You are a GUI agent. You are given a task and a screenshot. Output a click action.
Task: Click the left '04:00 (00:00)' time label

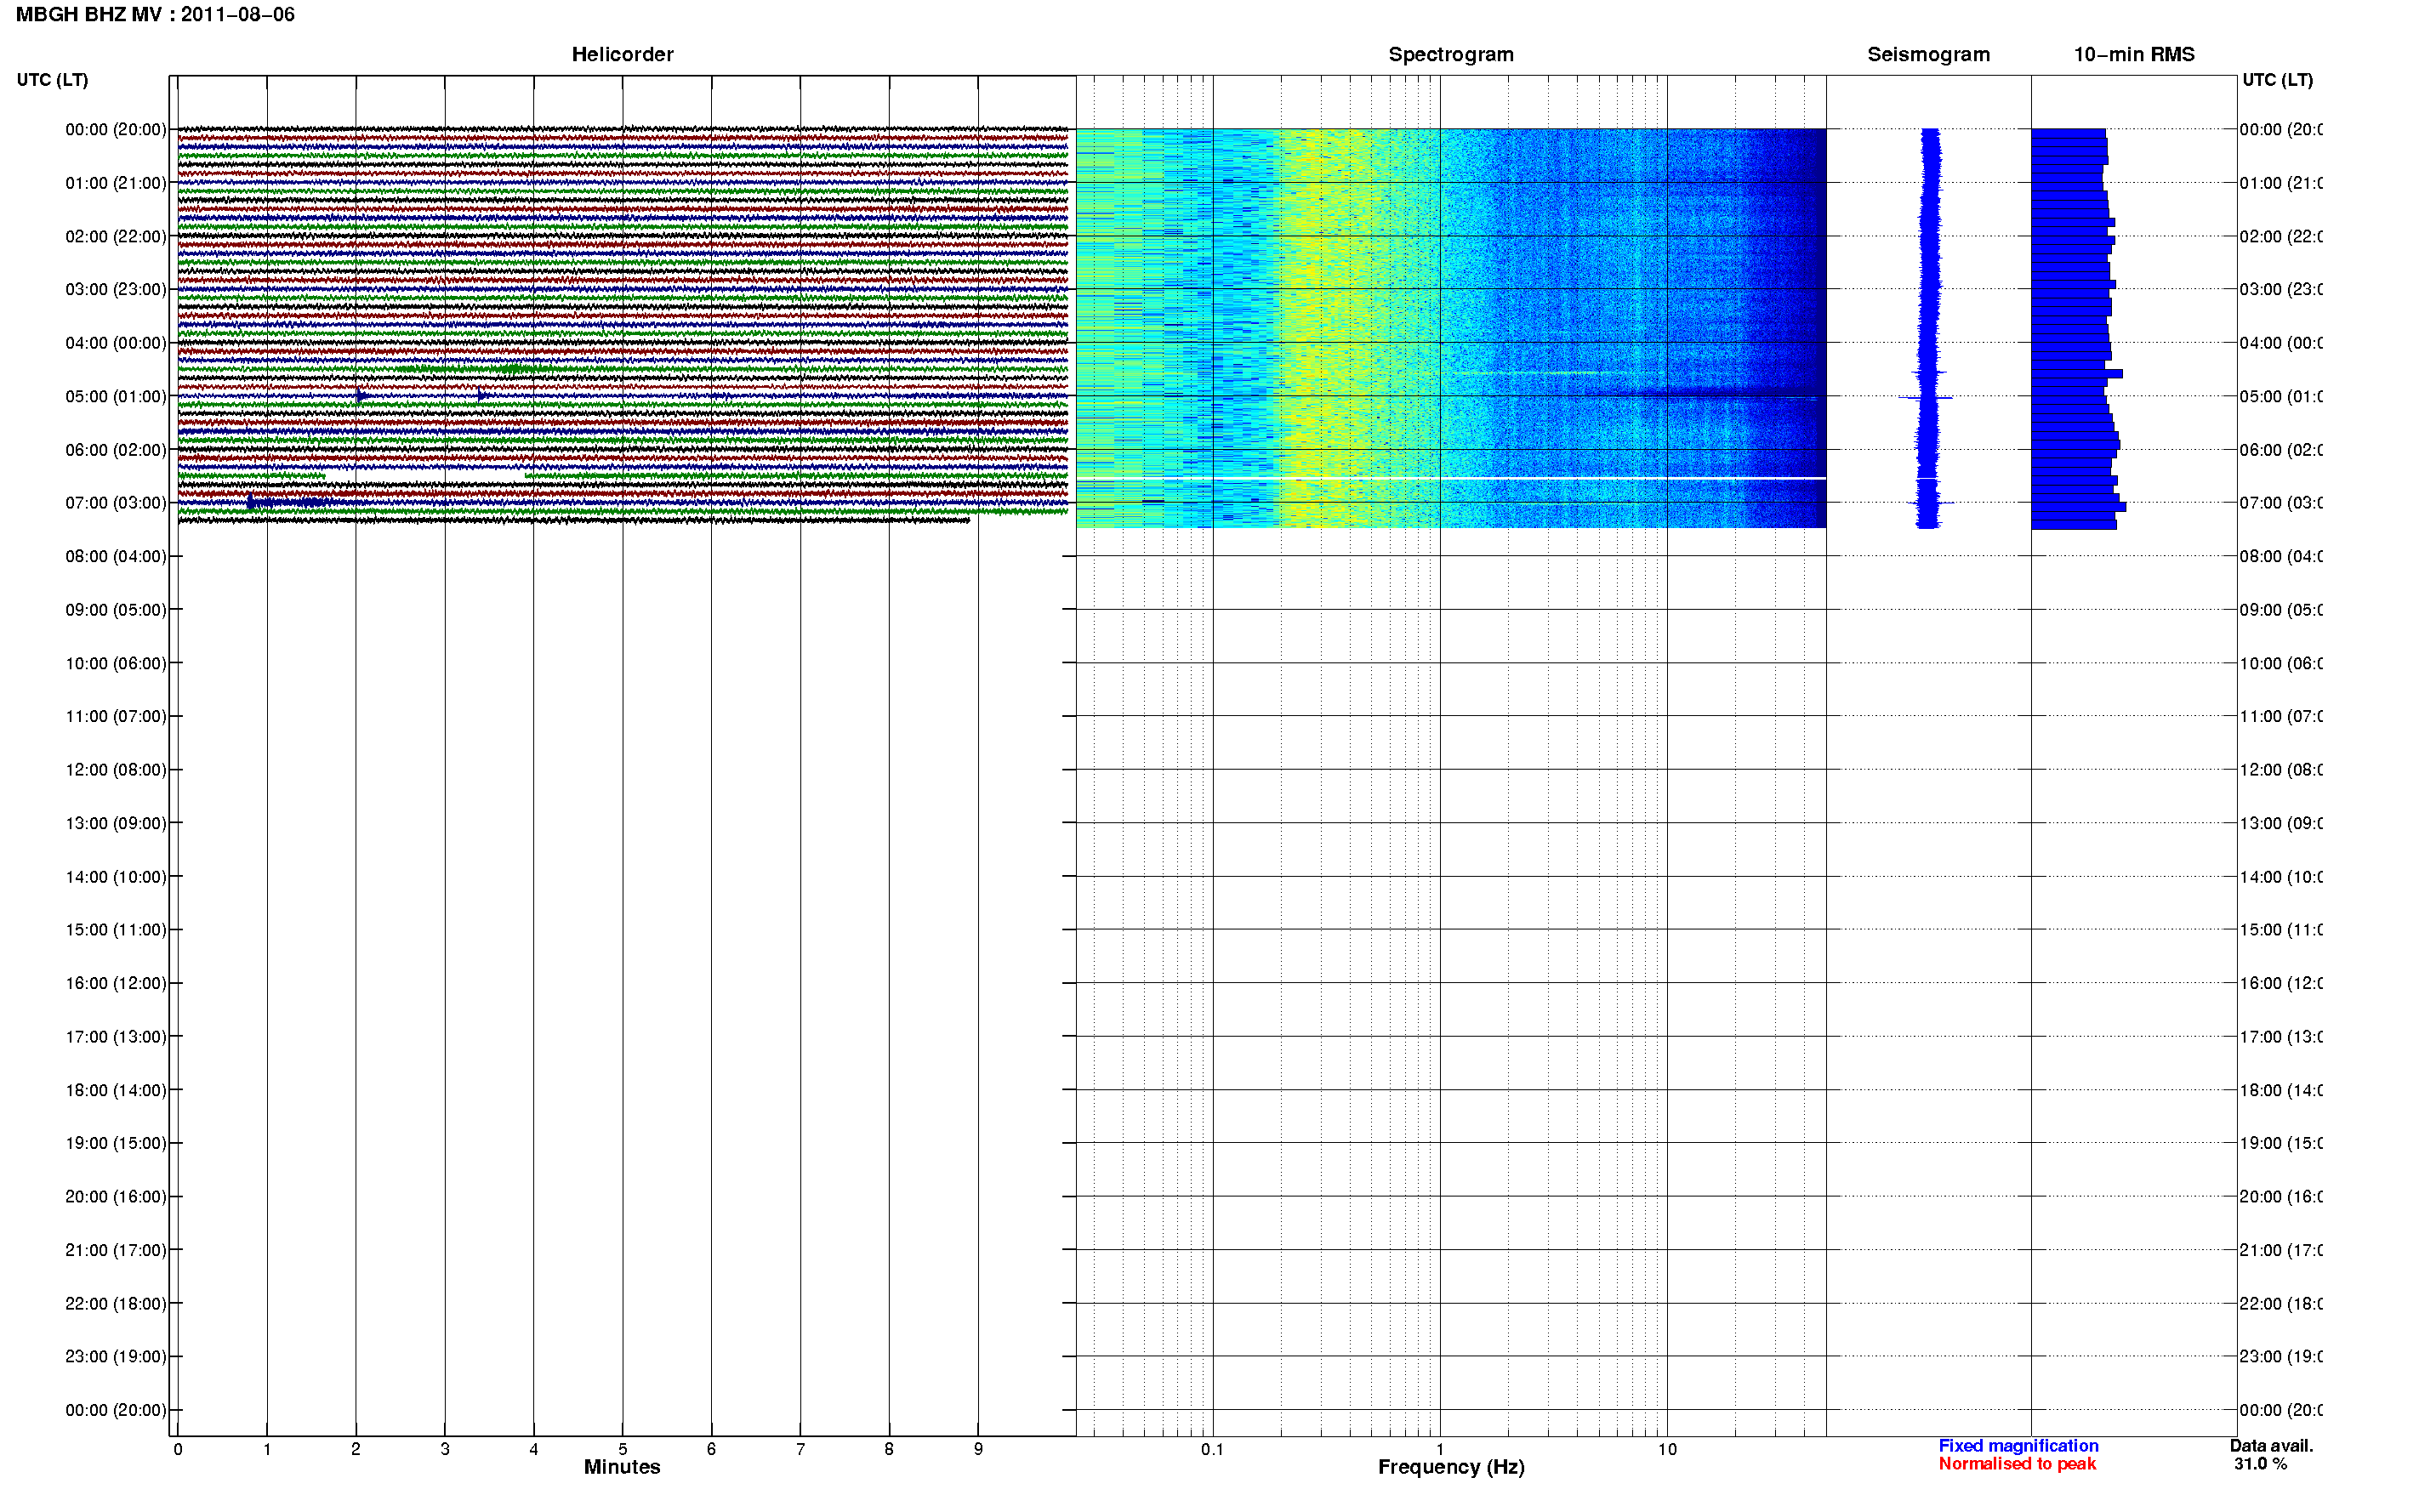(116, 343)
